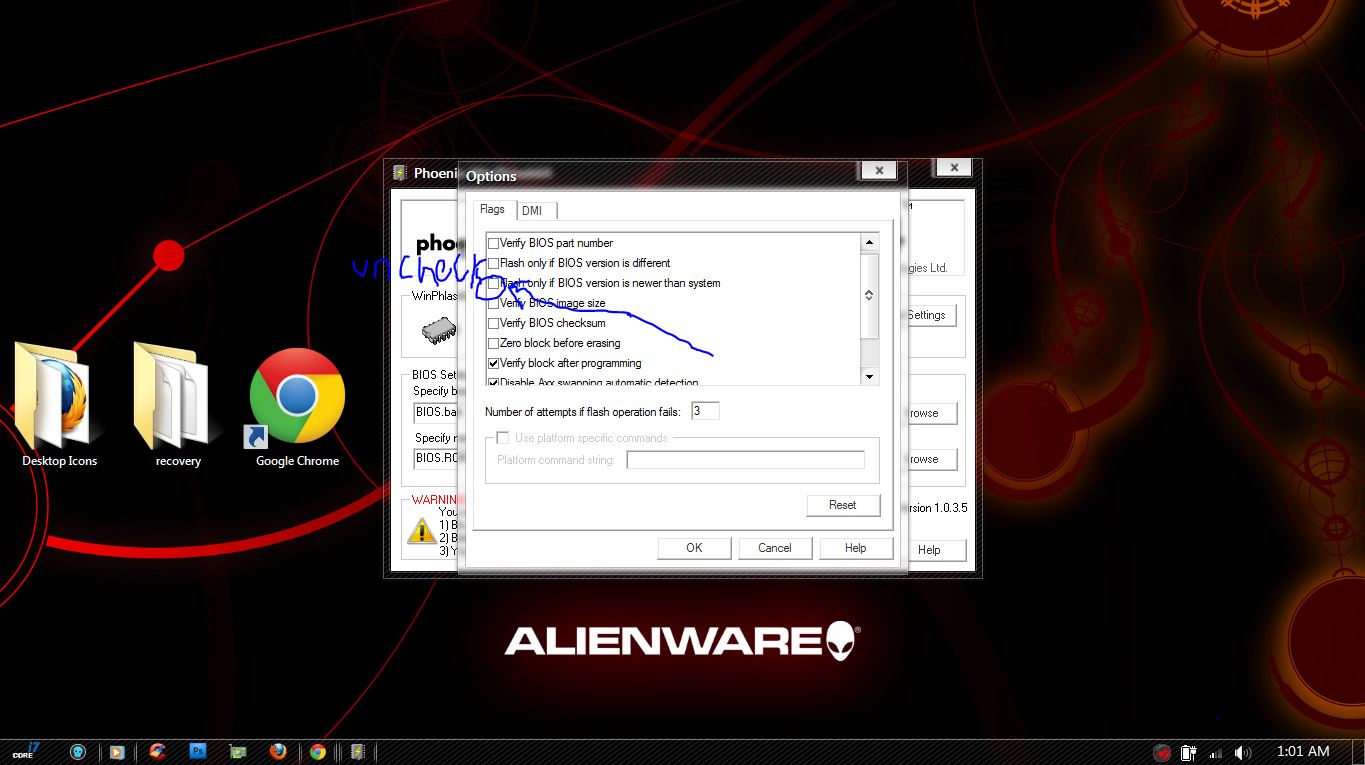This screenshot has height=765, width=1365.
Task: Launch Windows Media Player from taskbar
Action: tap(116, 752)
